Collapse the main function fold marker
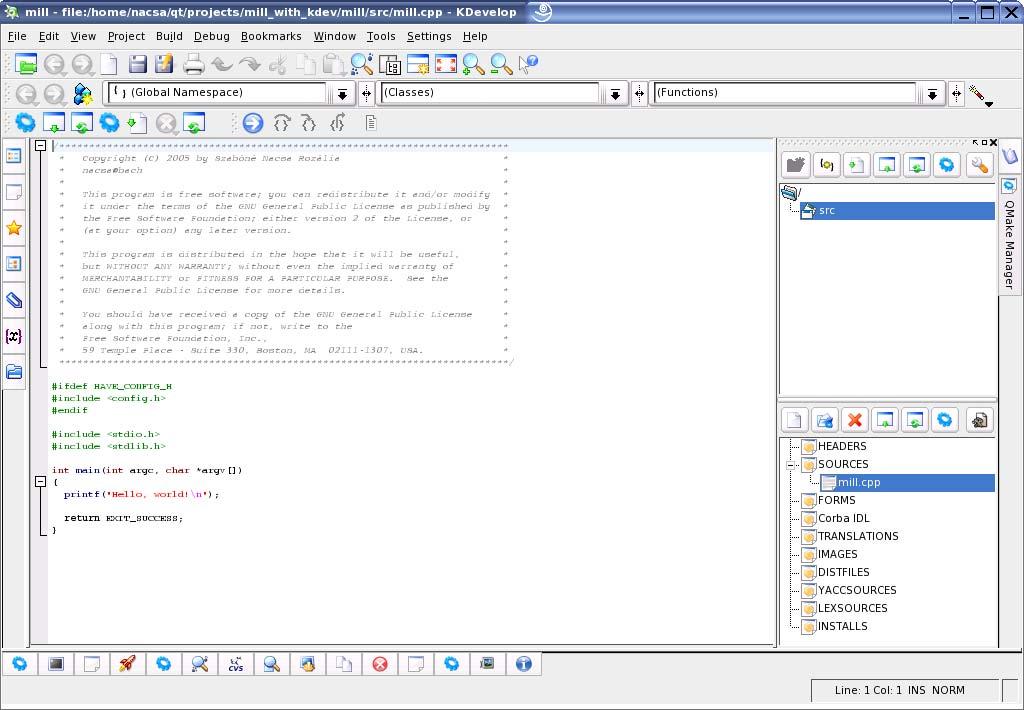1024x710 pixels. pos(40,482)
